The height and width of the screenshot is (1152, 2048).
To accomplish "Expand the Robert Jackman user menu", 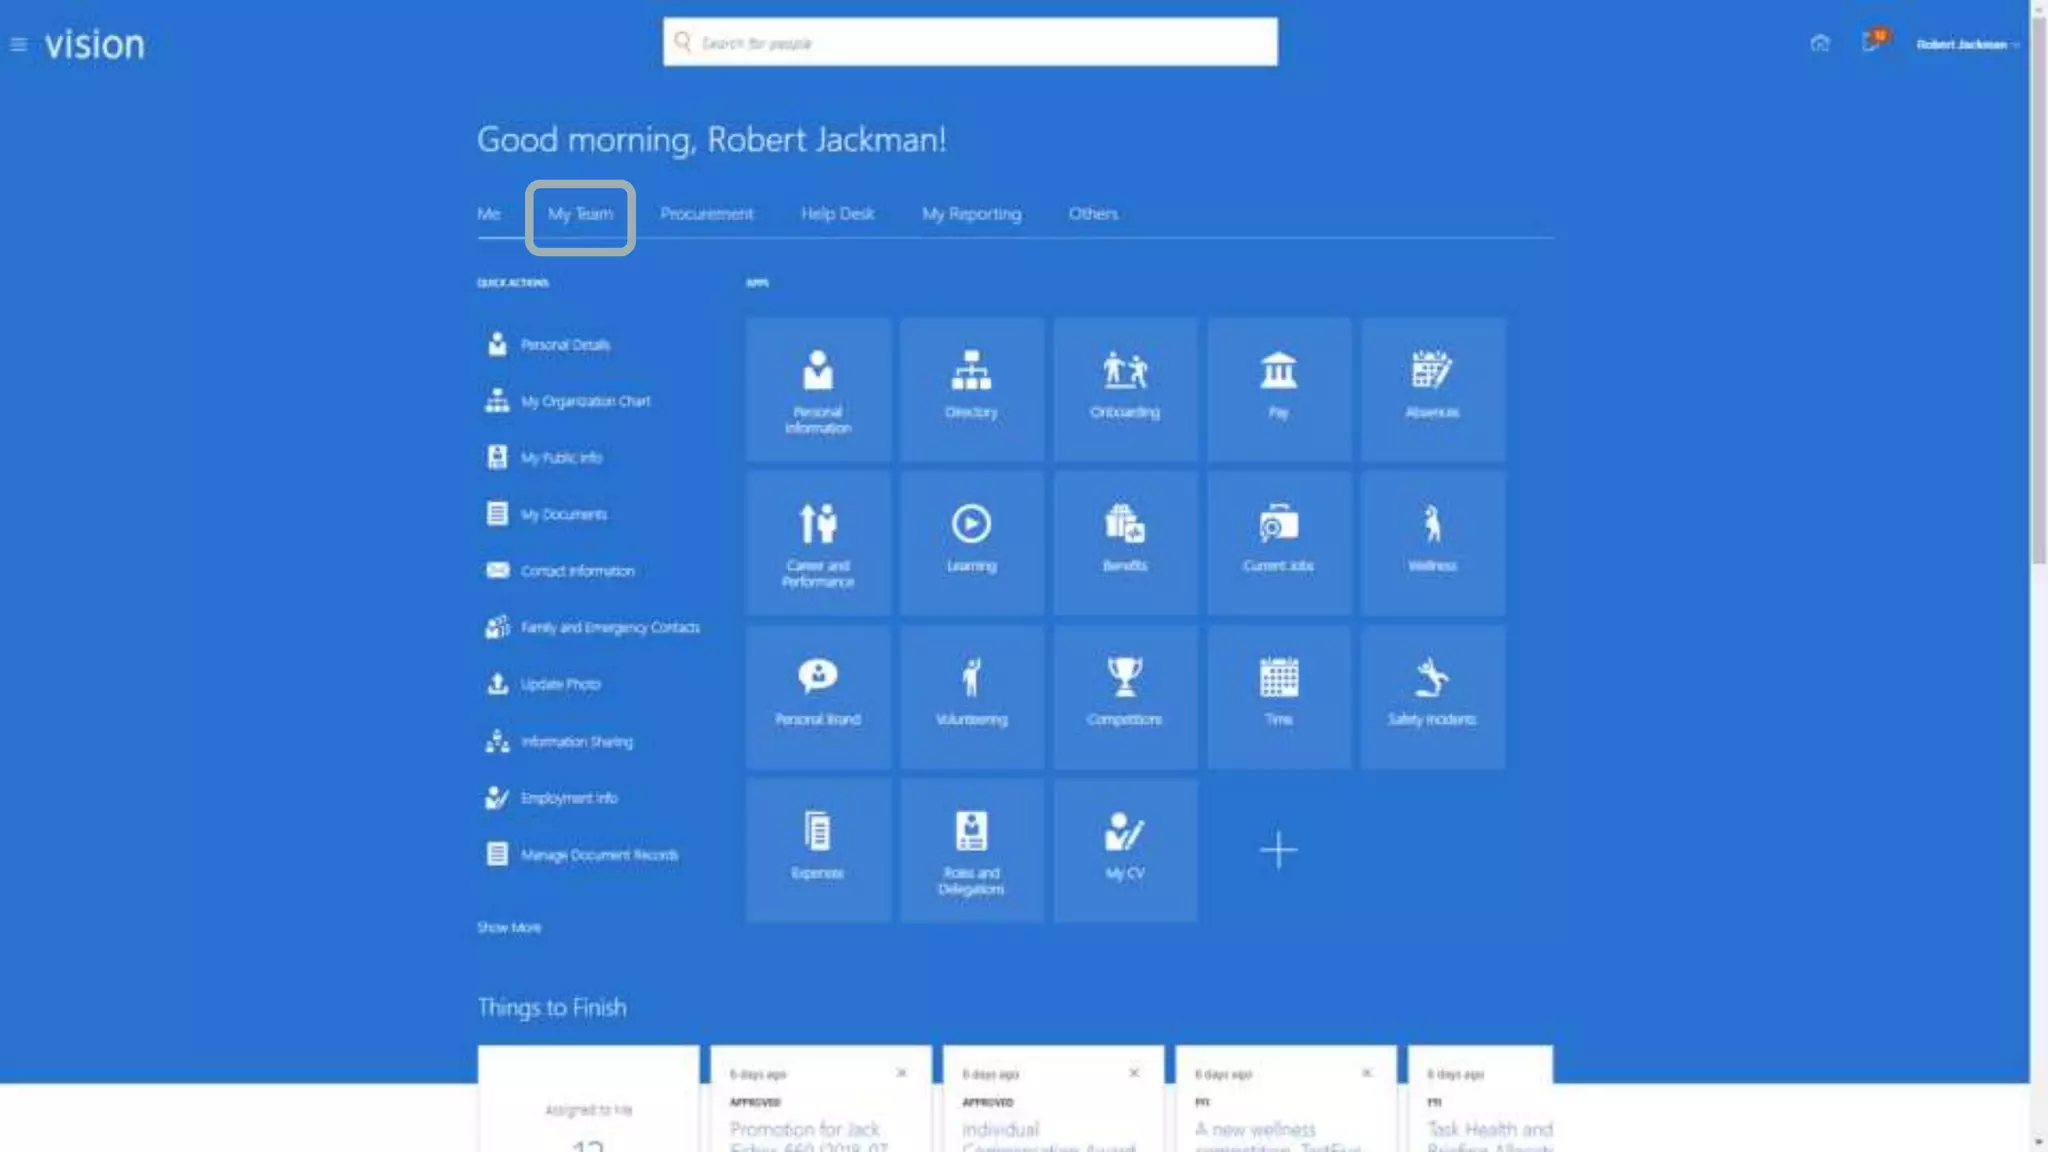I will click(x=1965, y=44).
